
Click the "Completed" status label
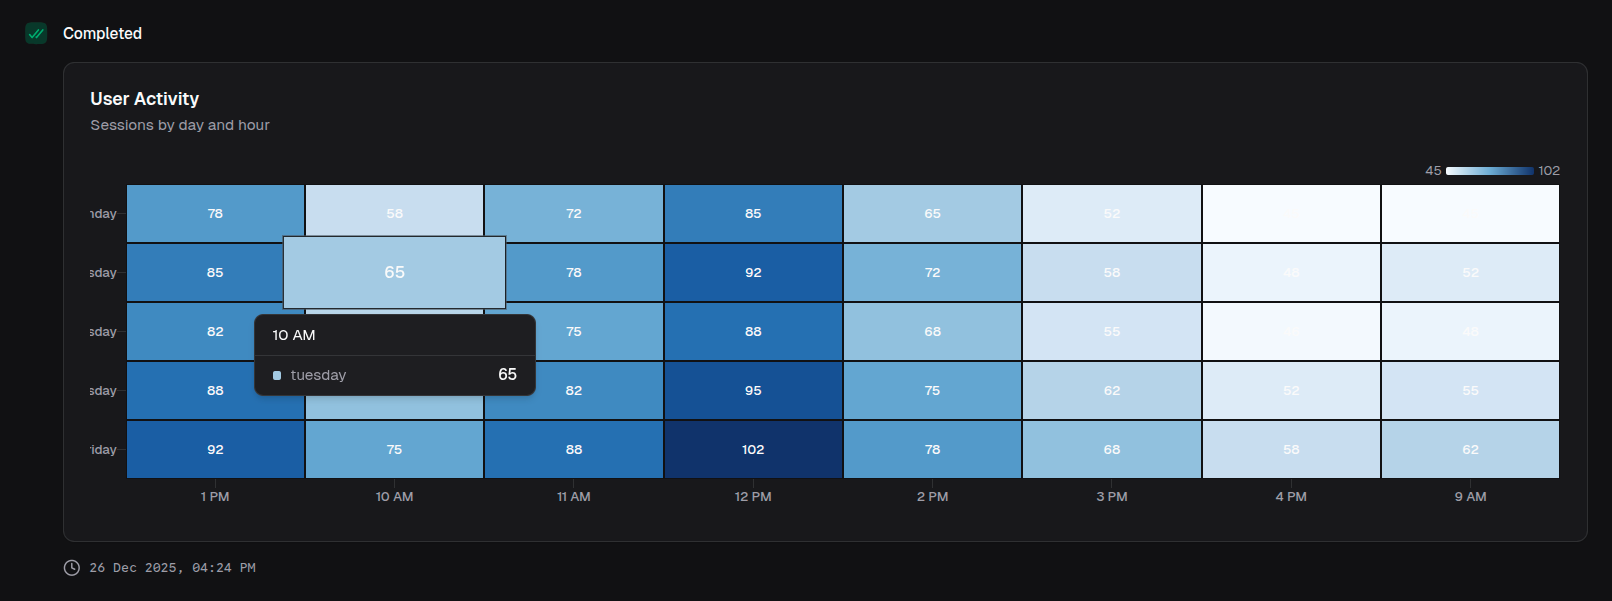(102, 34)
